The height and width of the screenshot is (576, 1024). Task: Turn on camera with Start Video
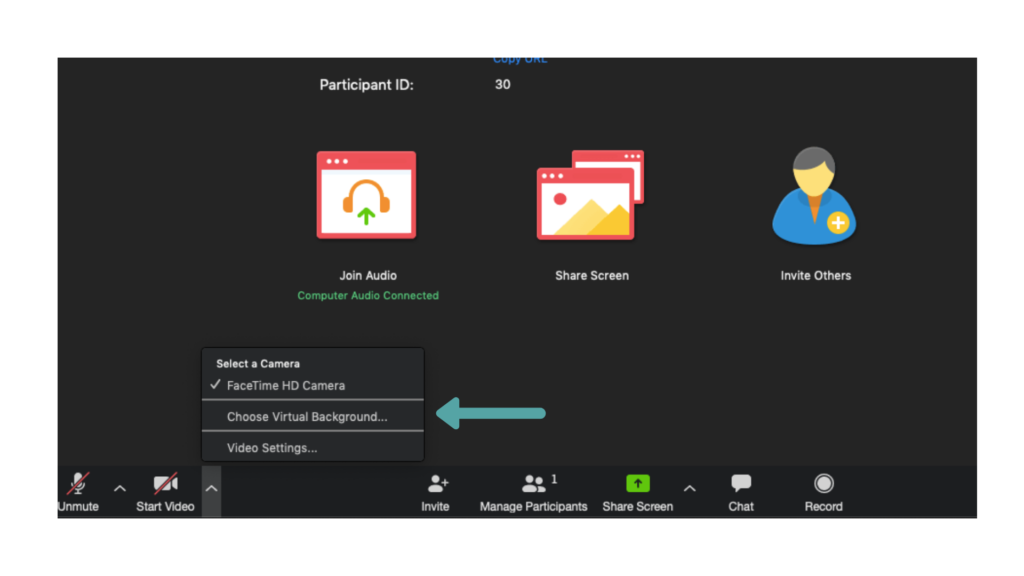165,493
